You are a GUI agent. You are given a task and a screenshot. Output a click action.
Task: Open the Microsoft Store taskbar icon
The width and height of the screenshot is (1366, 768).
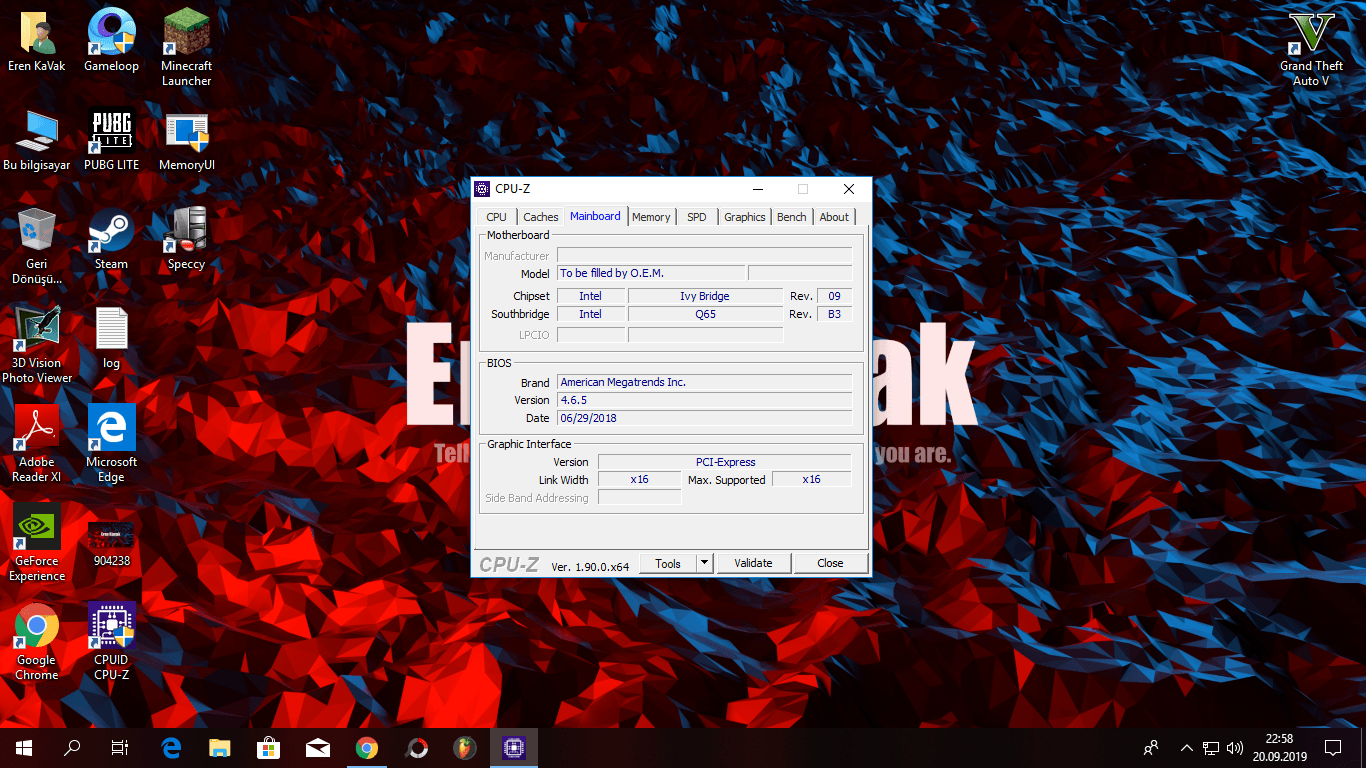269,747
